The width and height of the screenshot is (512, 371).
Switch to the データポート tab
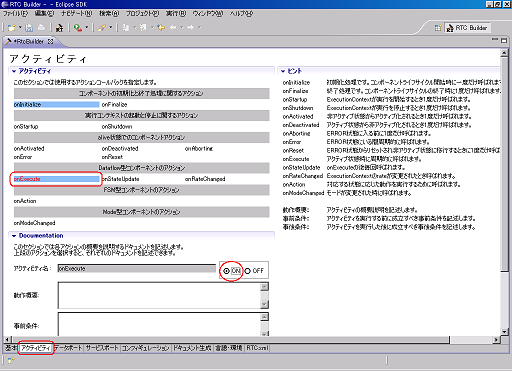coord(69,348)
